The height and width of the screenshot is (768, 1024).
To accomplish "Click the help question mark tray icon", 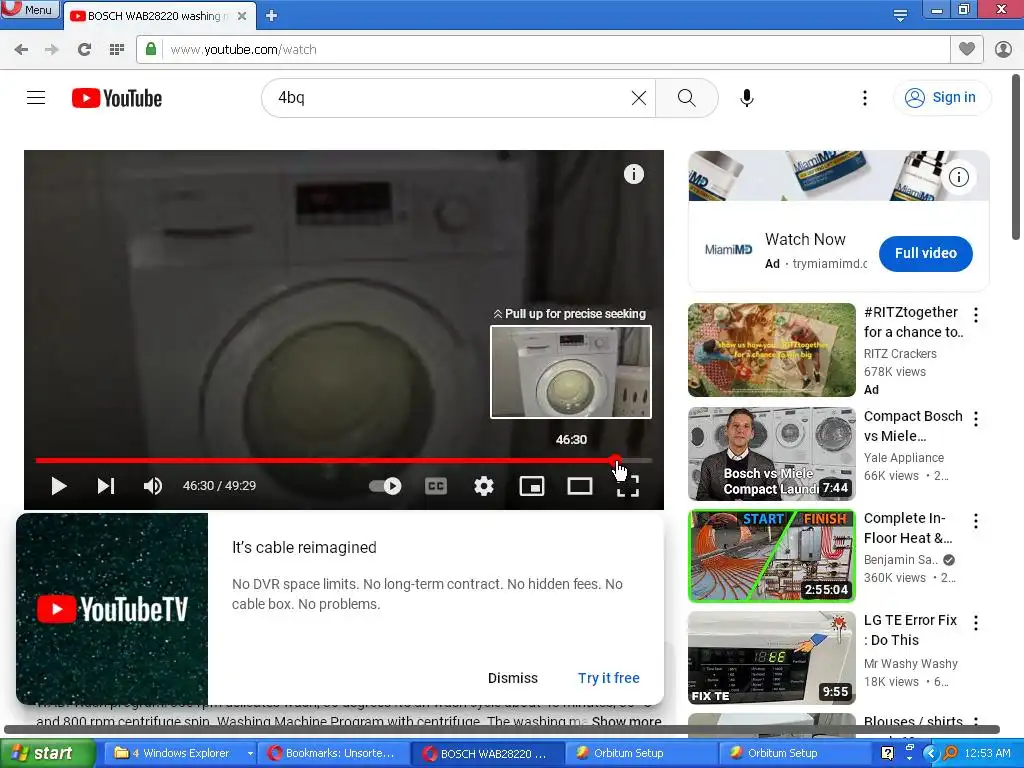I will tap(887, 753).
